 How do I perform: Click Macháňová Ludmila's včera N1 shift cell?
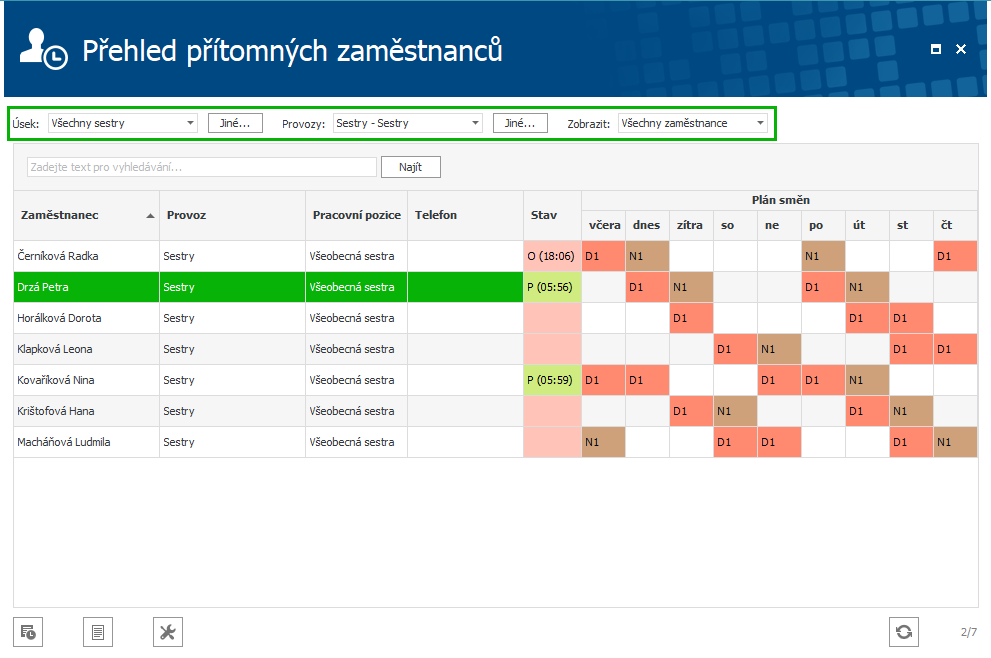click(x=604, y=442)
